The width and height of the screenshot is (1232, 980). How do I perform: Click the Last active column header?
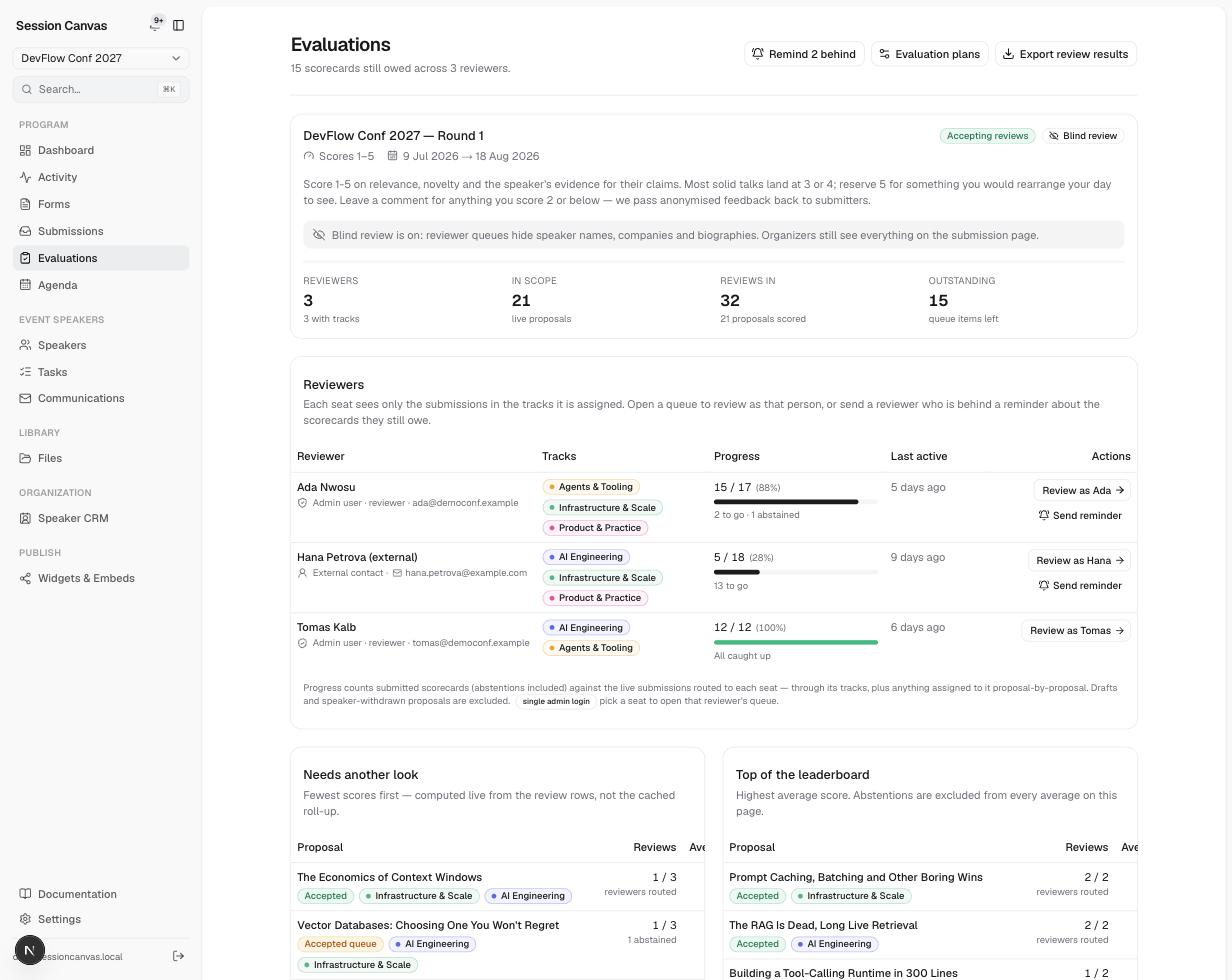pos(919,456)
